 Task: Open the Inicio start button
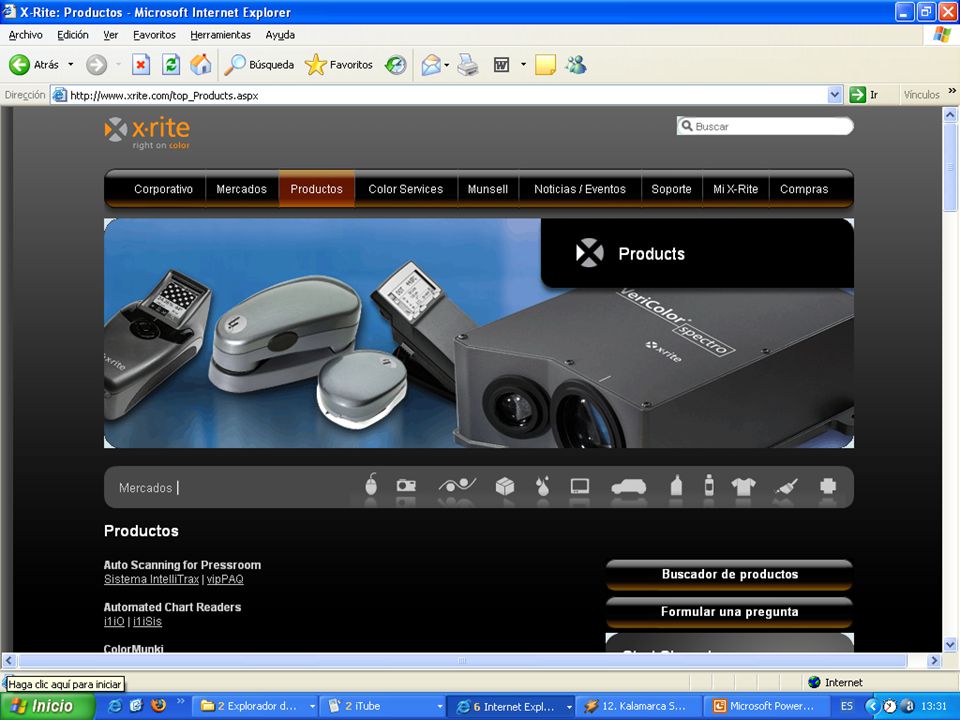coord(48,707)
